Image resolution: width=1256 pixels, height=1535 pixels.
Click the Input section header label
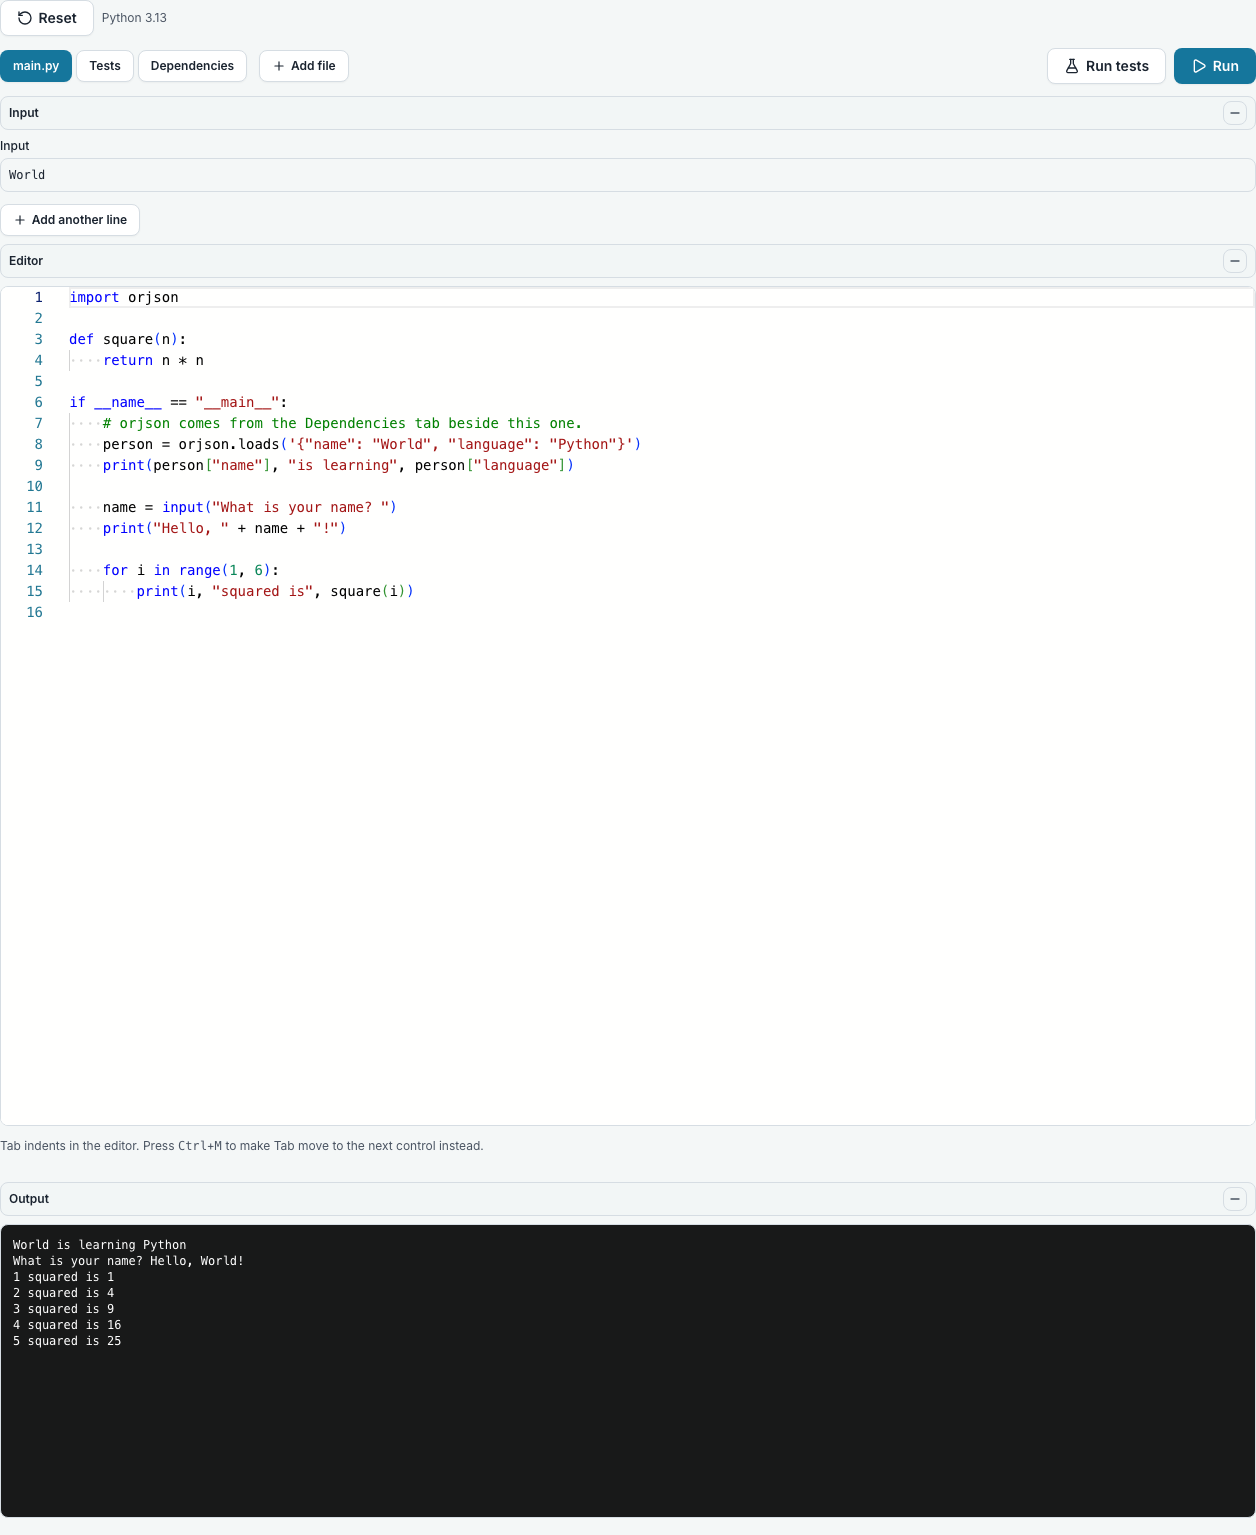[x=24, y=113]
